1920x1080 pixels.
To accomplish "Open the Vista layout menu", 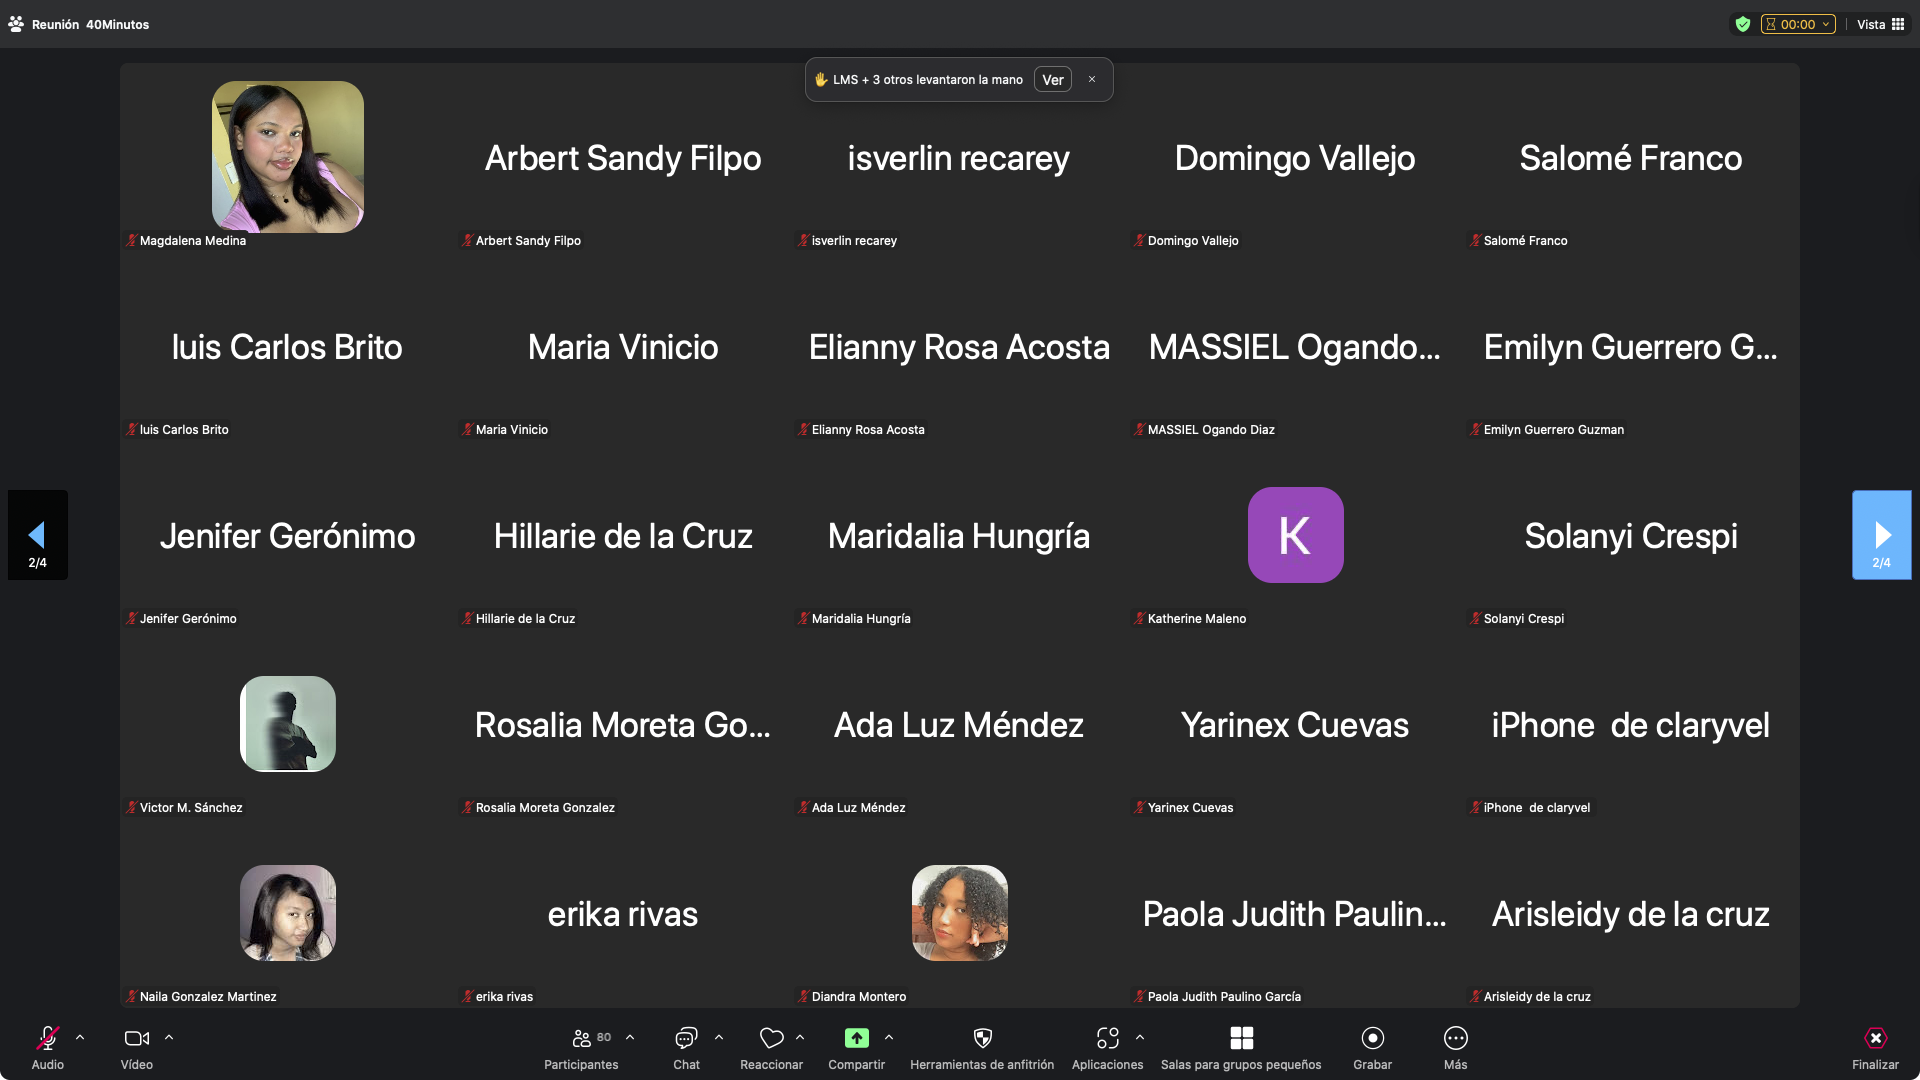I will 1881,24.
